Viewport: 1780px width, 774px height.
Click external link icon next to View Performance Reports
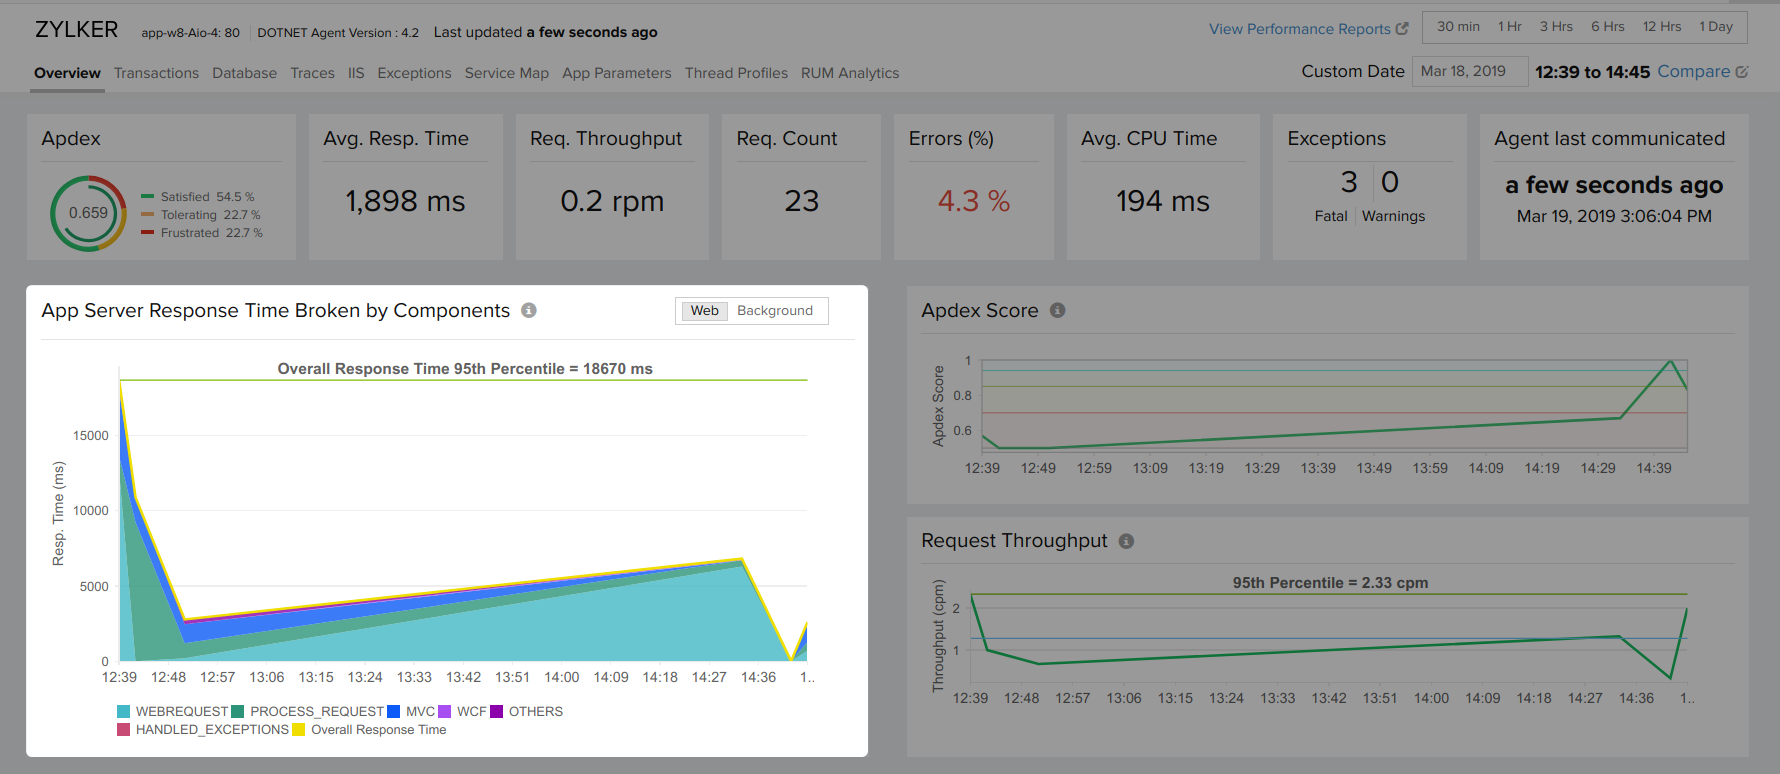tap(1402, 29)
